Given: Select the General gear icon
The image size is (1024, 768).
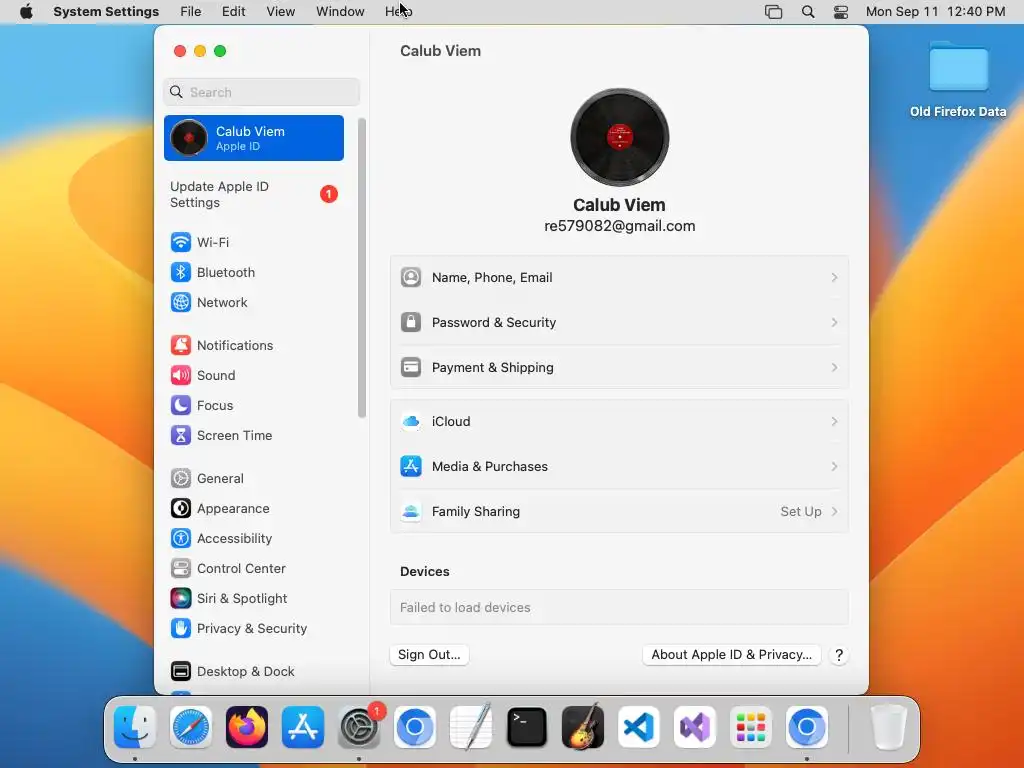Looking at the screenshot, I should pos(181,479).
